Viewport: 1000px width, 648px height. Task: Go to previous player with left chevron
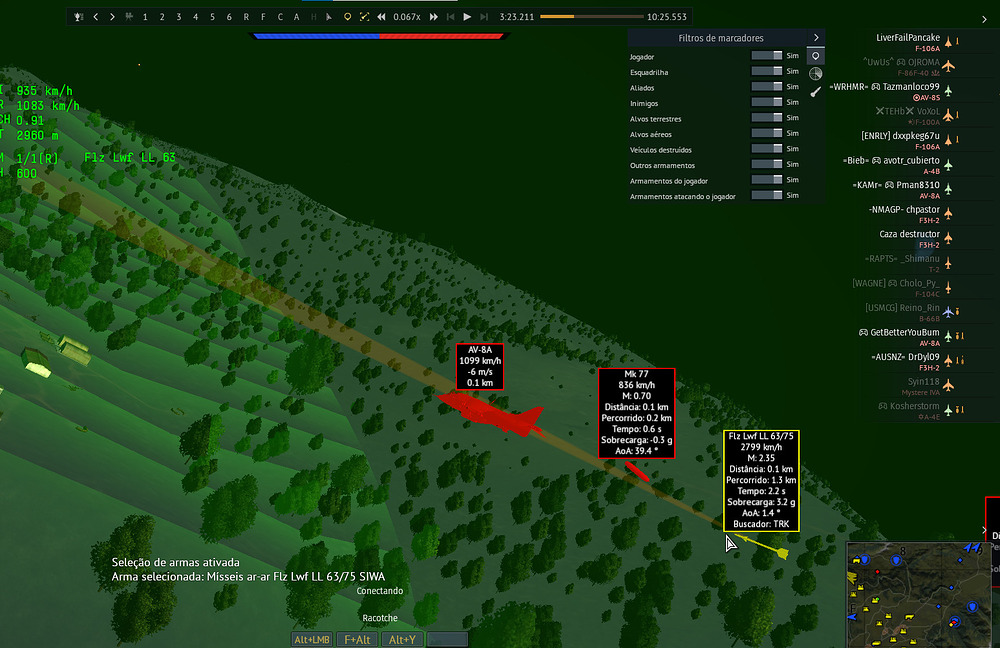(x=96, y=17)
